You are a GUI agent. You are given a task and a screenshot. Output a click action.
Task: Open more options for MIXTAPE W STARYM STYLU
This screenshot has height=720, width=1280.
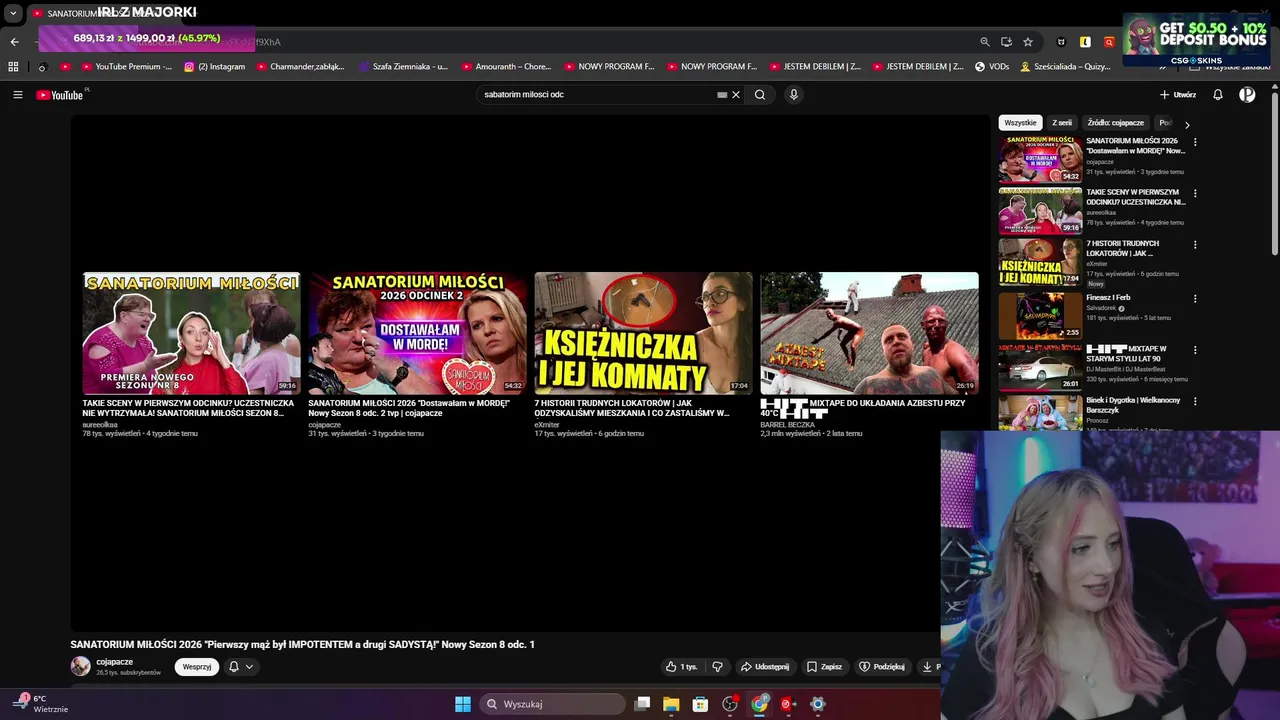tap(1195, 350)
